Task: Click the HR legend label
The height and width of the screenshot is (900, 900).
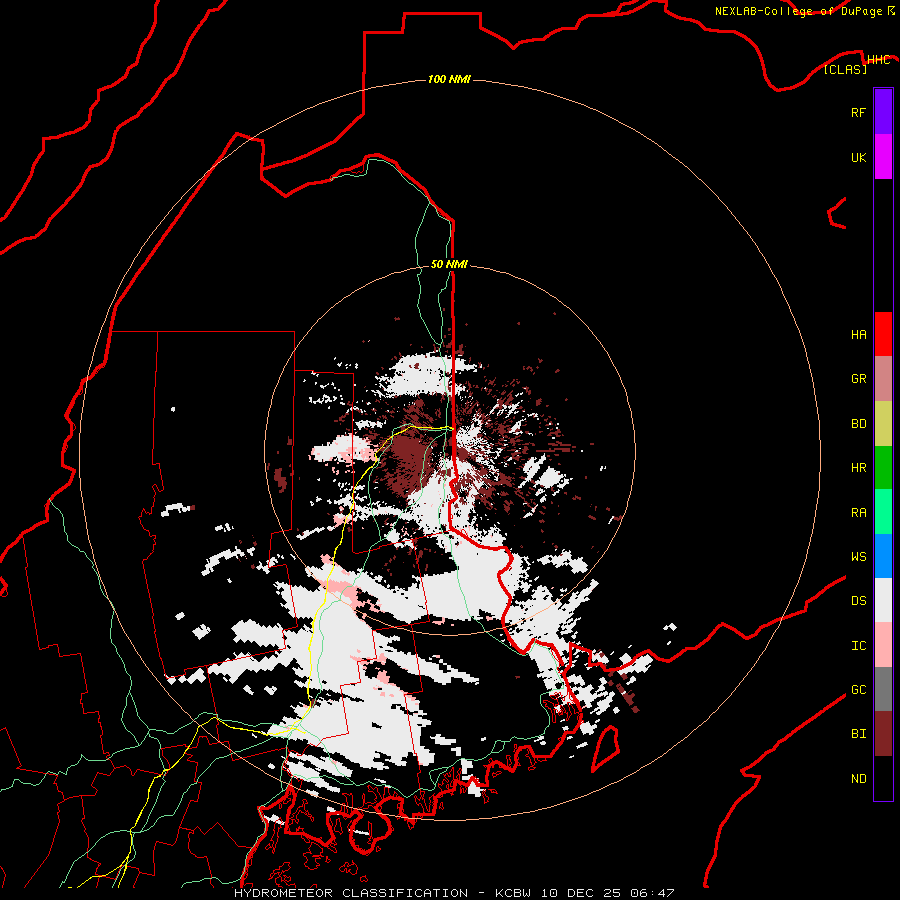Action: click(858, 468)
